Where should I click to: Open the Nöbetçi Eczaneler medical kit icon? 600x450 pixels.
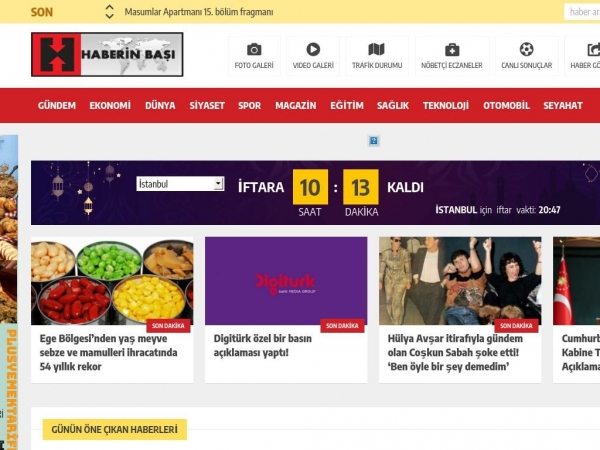452,50
